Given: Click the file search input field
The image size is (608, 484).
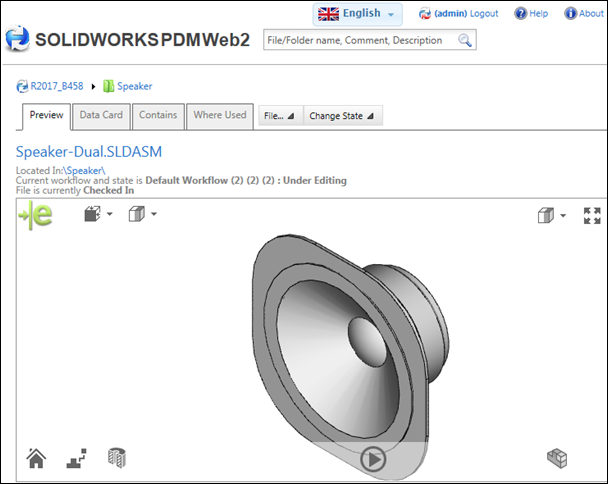Looking at the screenshot, I should 360,41.
